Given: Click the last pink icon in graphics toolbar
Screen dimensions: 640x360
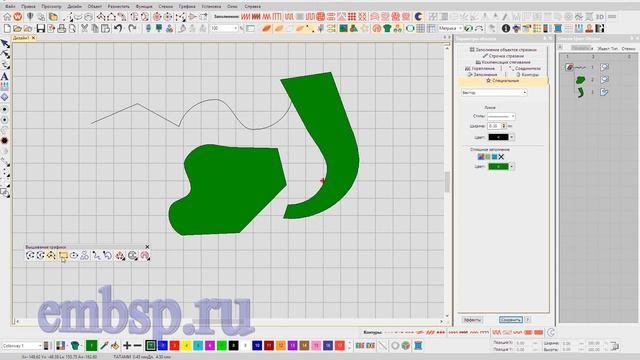Looking at the screenshot, I should click(x=145, y=256).
